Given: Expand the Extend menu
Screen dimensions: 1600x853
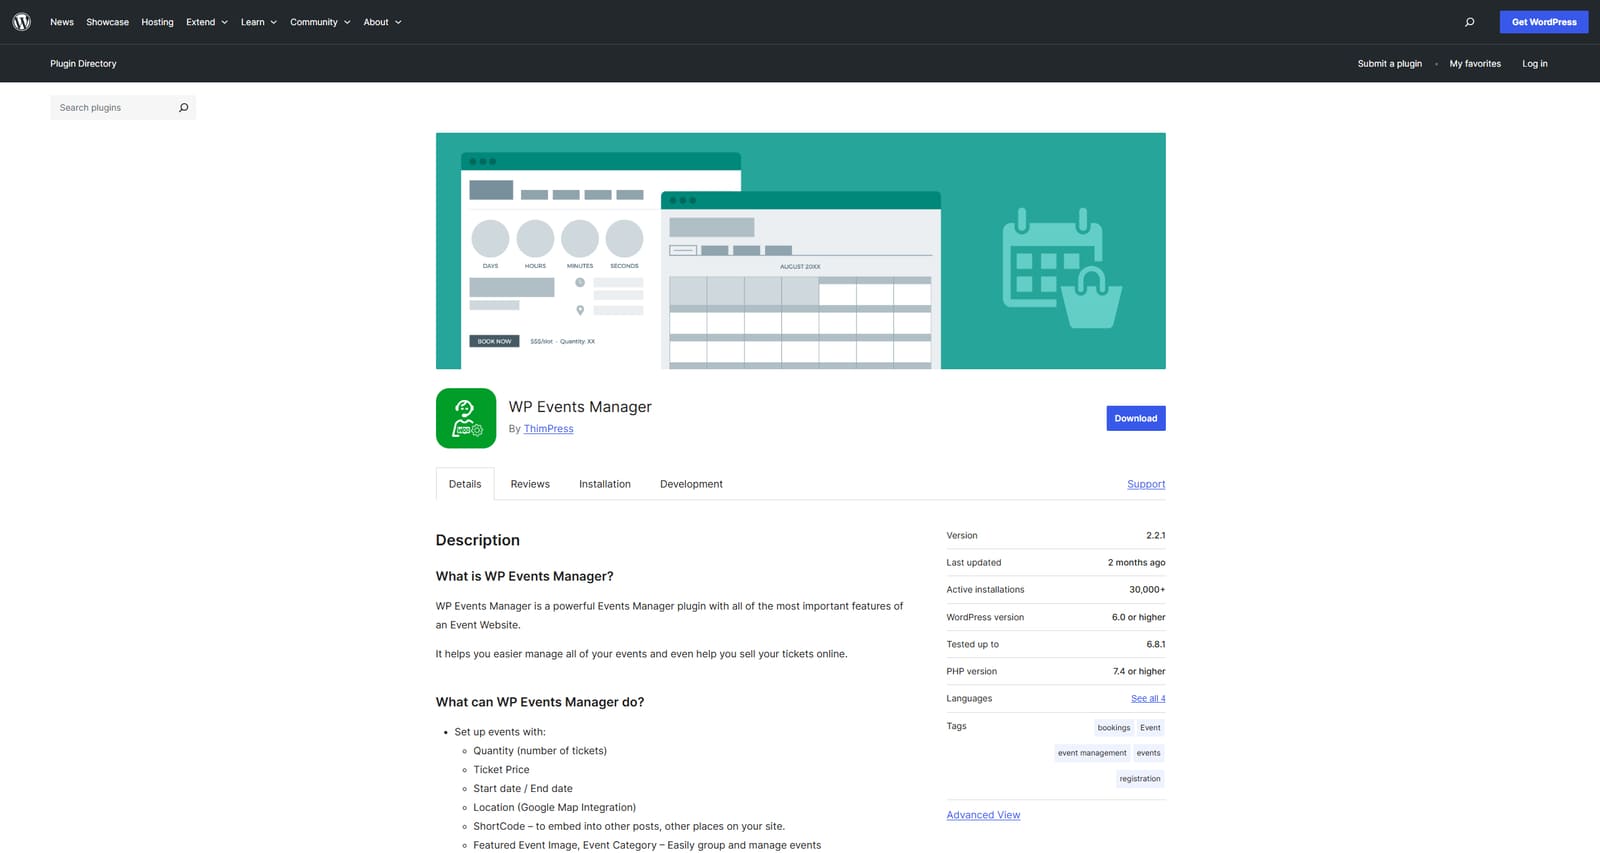Looking at the screenshot, I should 207,22.
